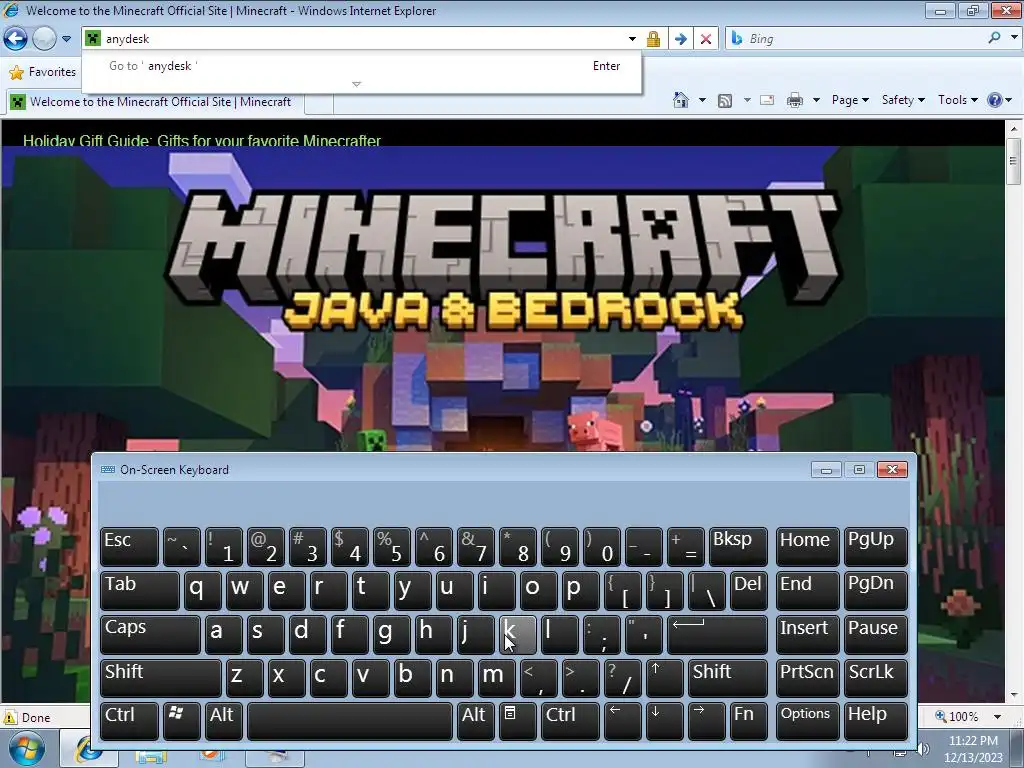1024x768 pixels.
Task: Open the Page menu
Action: click(x=850, y=100)
